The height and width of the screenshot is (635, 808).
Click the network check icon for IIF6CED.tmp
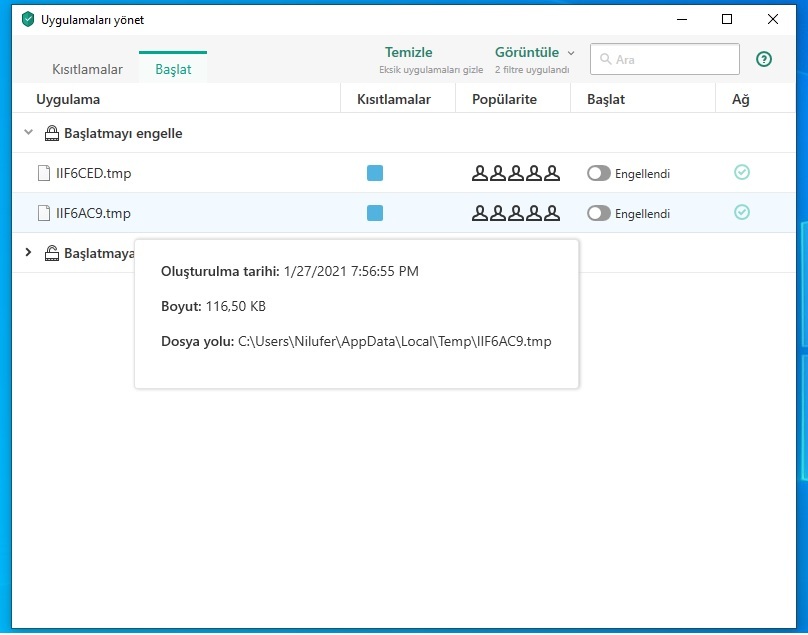pos(741,173)
